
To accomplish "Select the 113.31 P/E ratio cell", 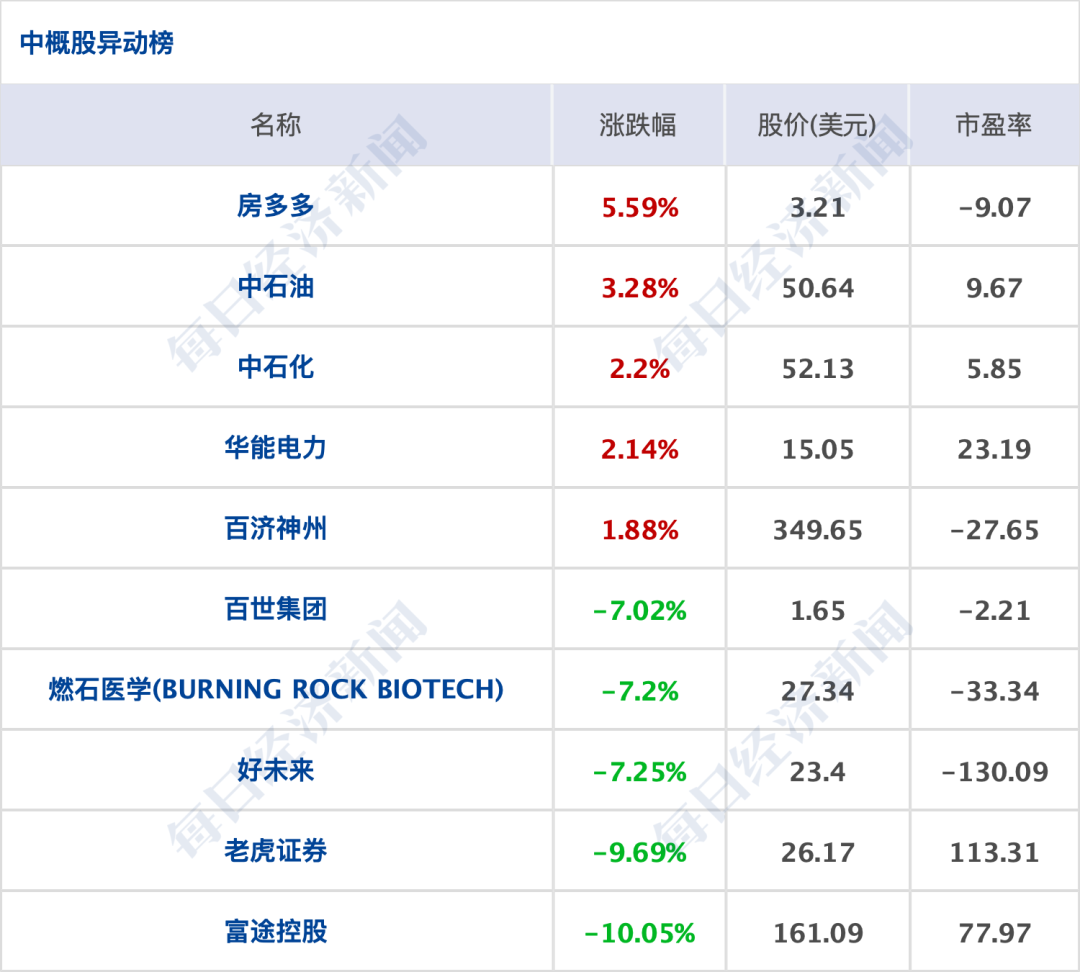I will [994, 852].
